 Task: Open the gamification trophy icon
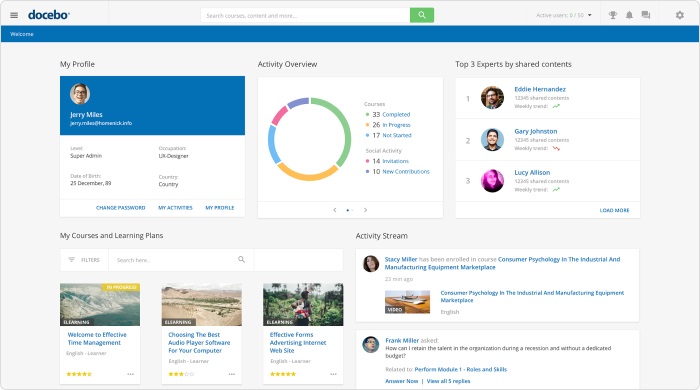tap(613, 15)
